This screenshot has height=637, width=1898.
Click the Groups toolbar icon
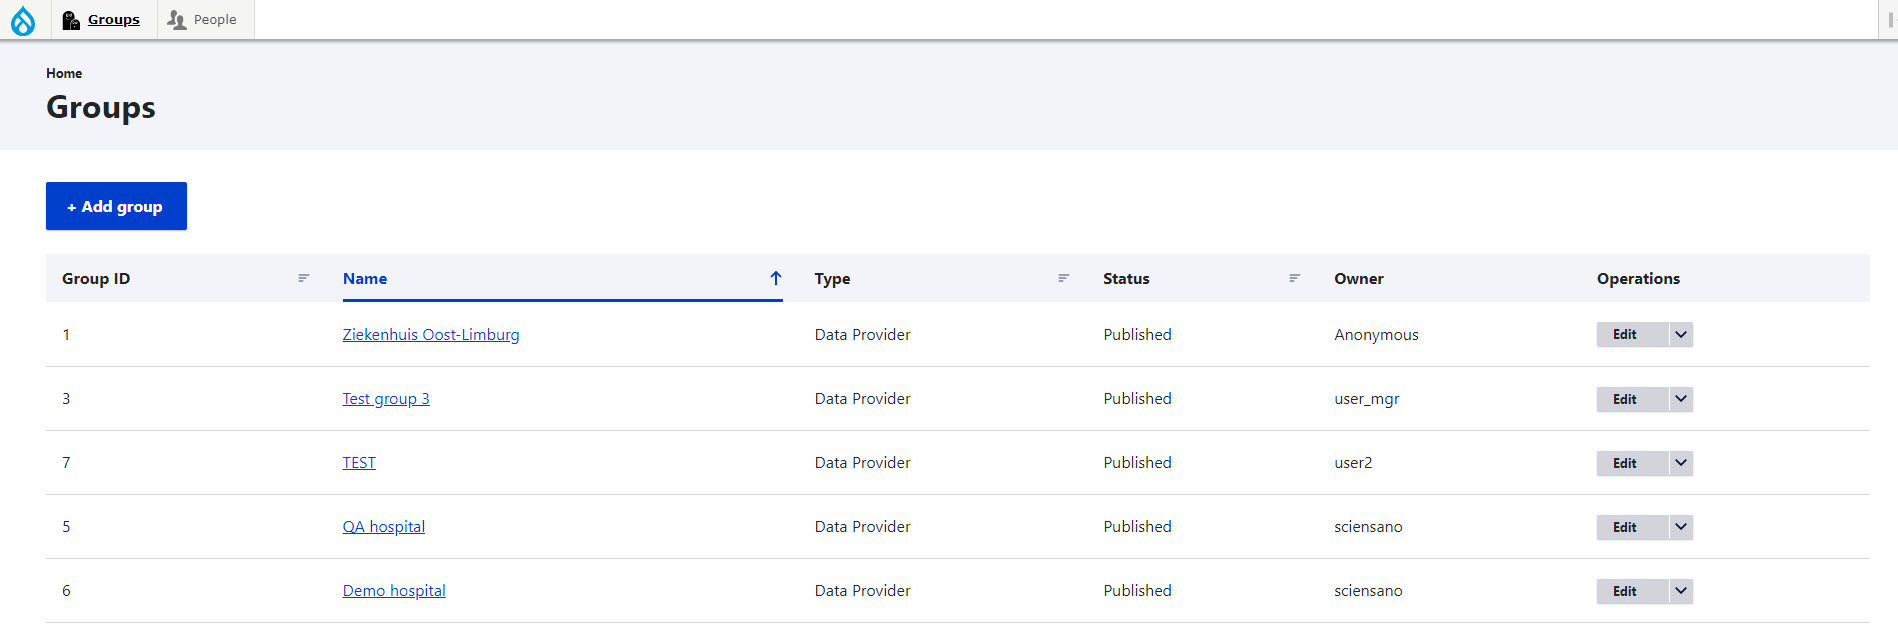tap(71, 20)
